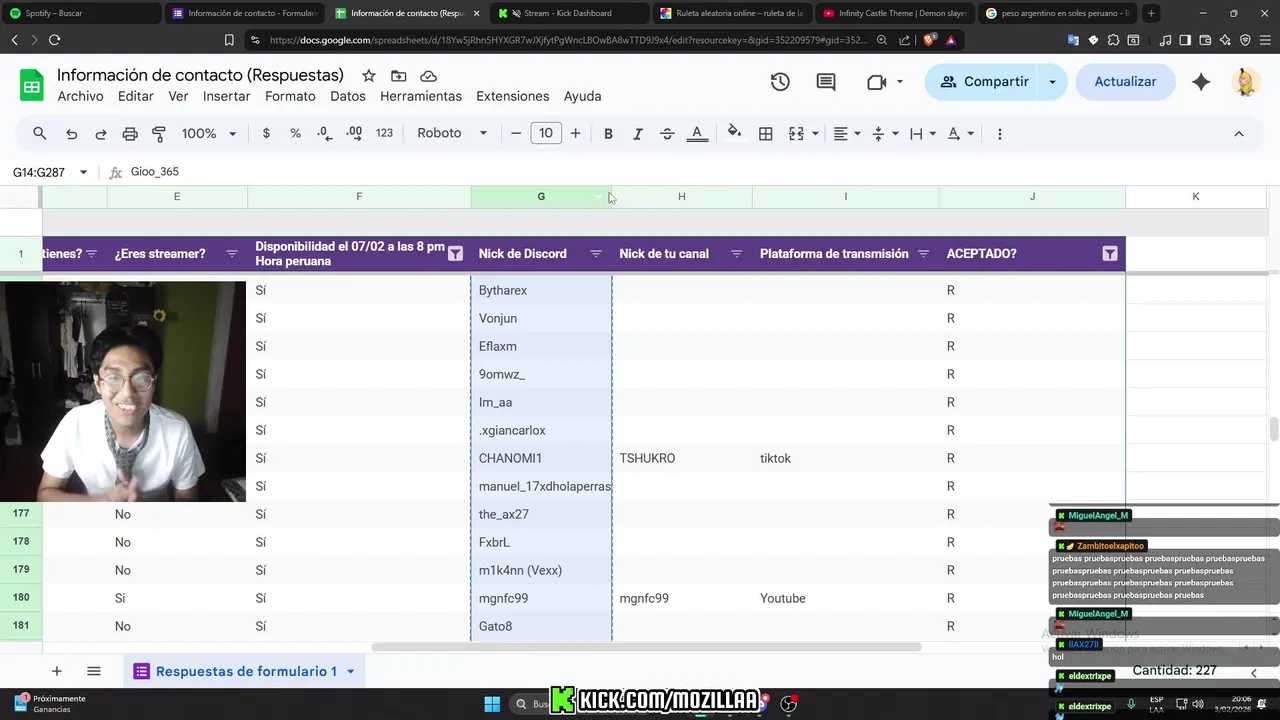Select the paint format tool
The image size is (1280, 720).
coord(159,133)
